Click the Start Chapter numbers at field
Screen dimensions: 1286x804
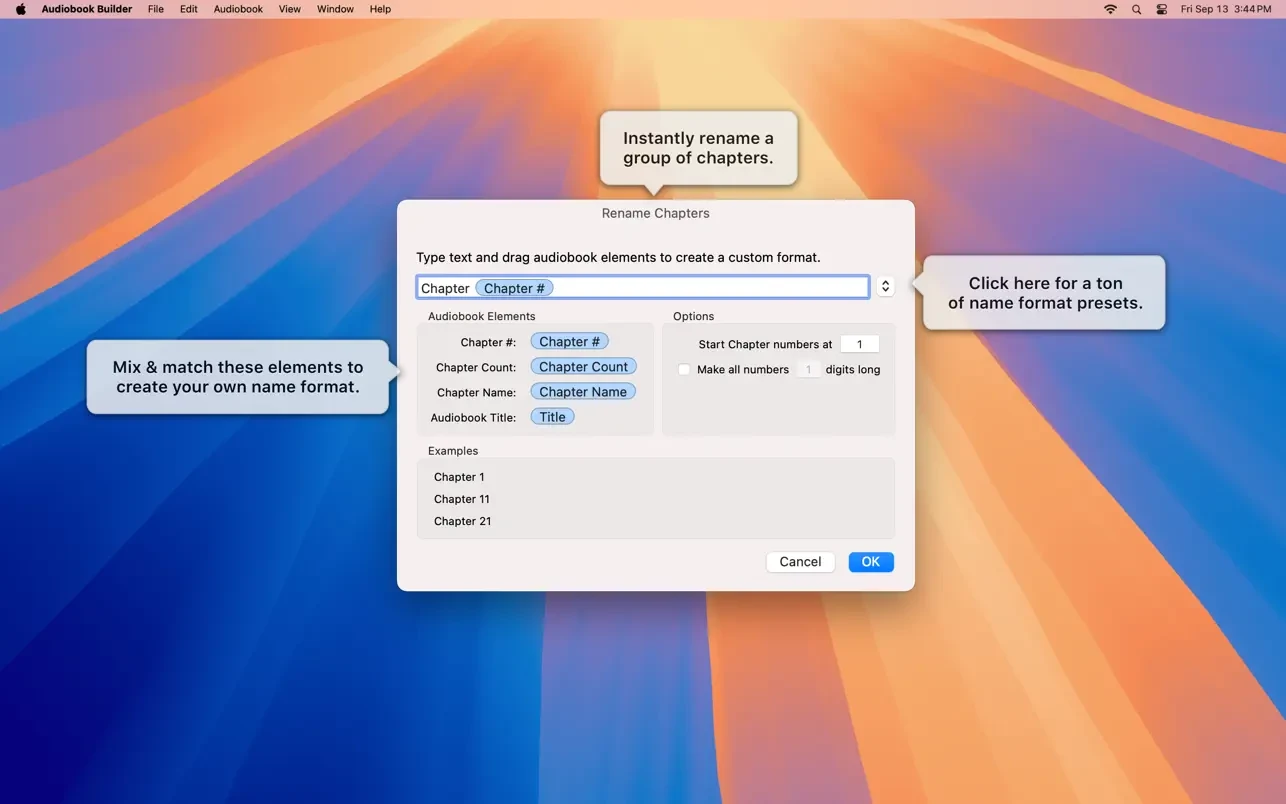859,344
